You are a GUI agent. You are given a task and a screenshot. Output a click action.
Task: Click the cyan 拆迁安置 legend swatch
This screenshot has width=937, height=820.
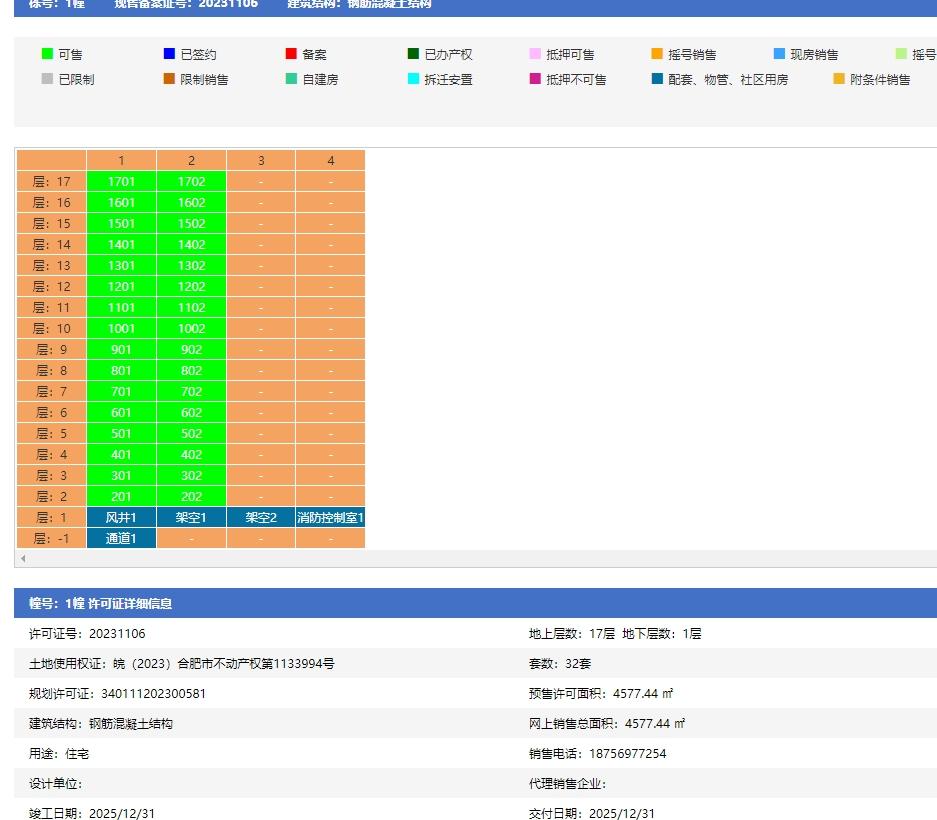pyautogui.click(x=413, y=79)
